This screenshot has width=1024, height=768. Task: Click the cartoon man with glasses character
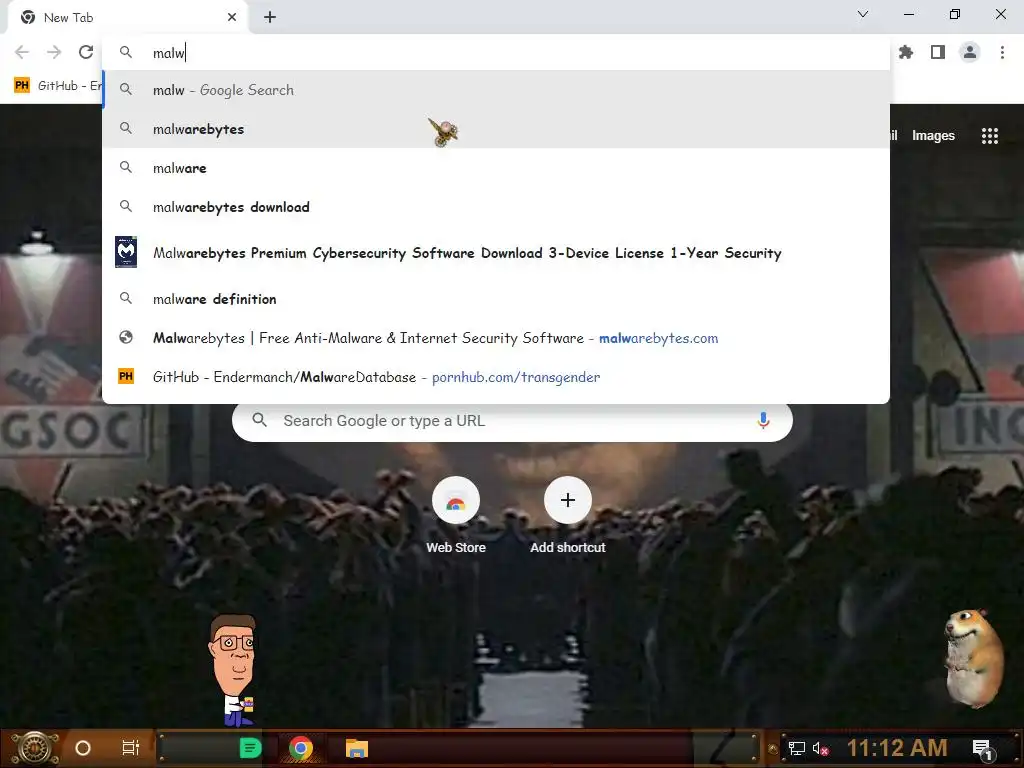click(234, 670)
